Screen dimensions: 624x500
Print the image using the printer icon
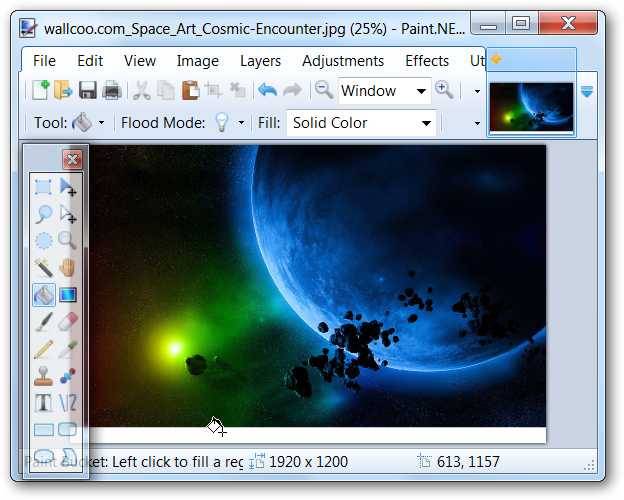coord(112,90)
